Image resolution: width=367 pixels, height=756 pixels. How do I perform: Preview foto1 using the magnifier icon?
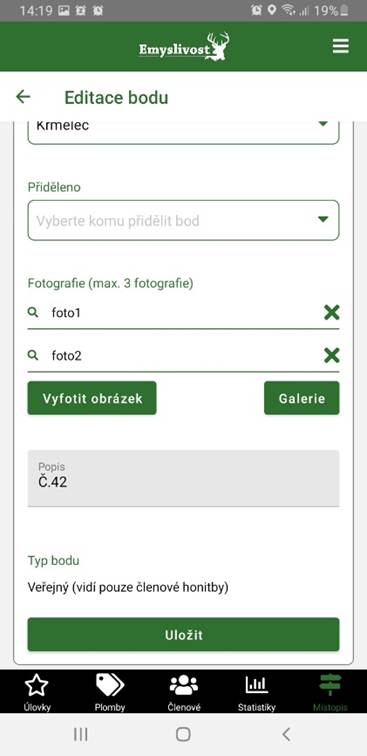pos(33,312)
